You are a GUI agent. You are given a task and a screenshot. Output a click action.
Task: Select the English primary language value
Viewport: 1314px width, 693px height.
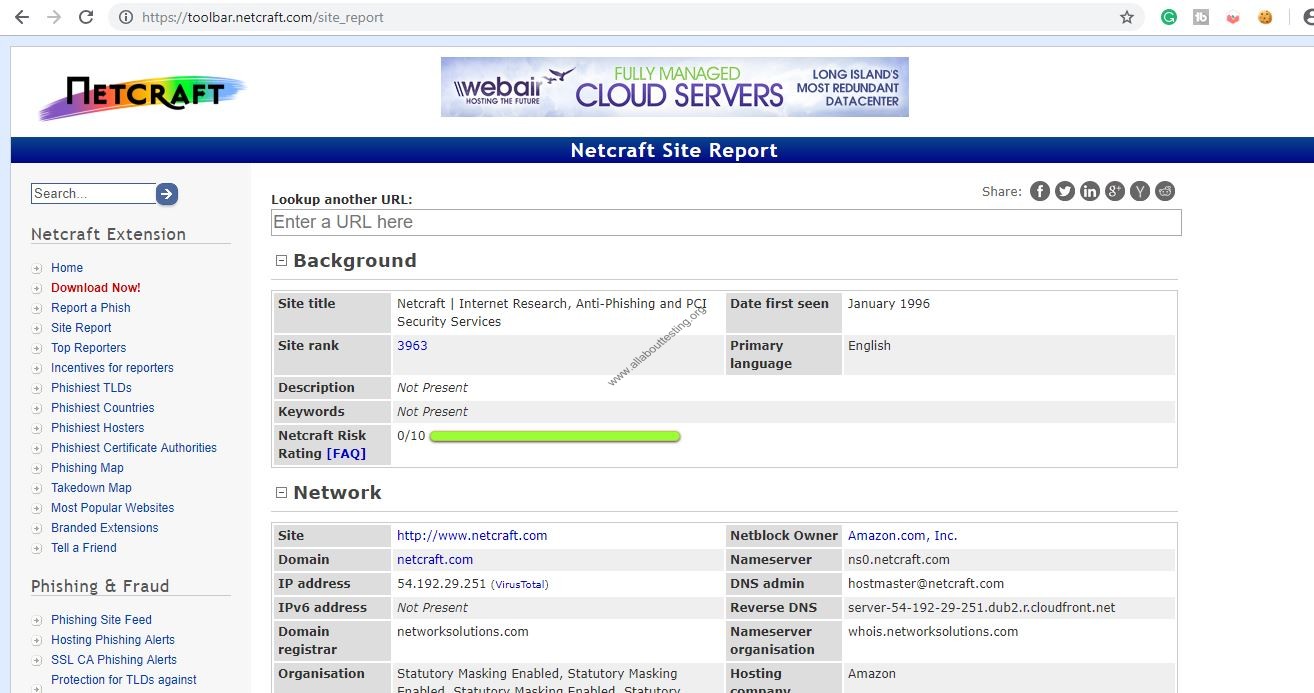pos(869,346)
